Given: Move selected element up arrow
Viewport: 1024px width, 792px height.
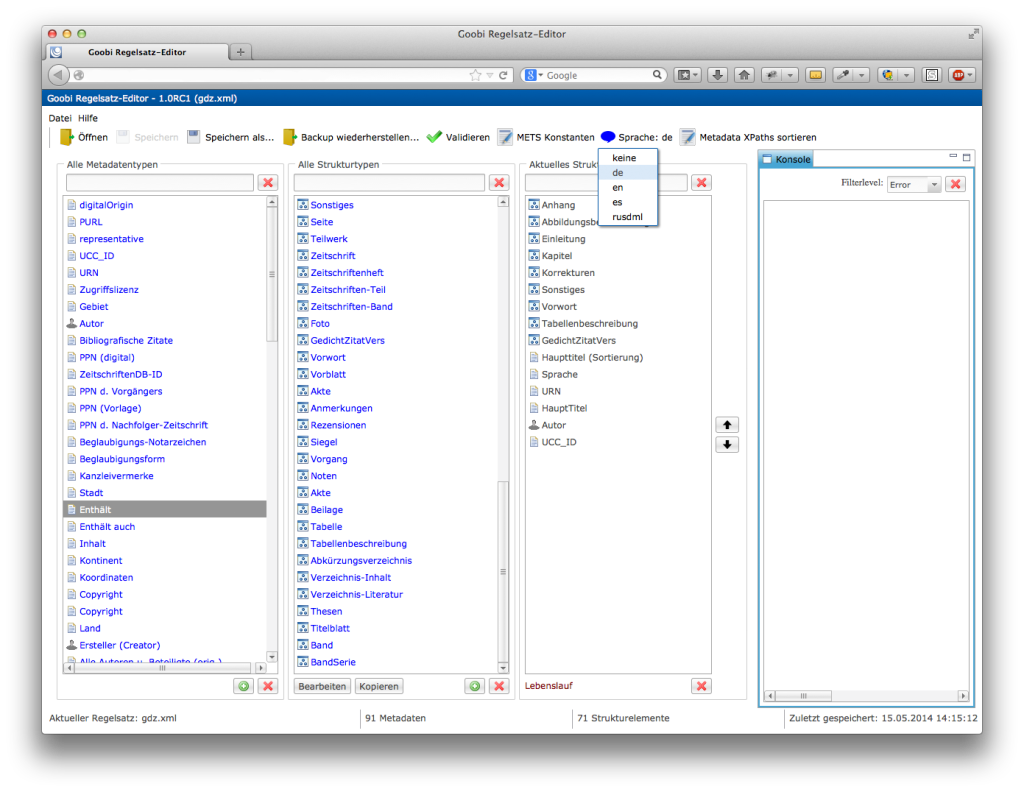Looking at the screenshot, I should (x=727, y=425).
